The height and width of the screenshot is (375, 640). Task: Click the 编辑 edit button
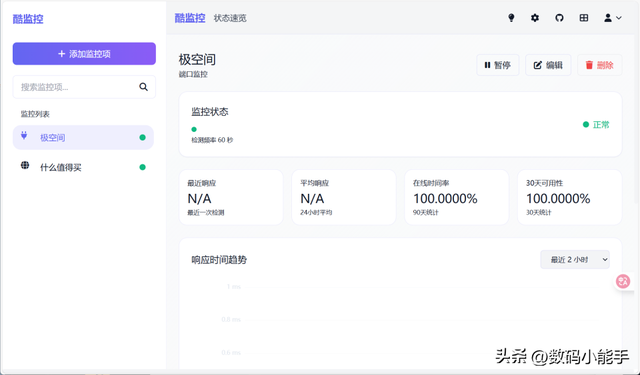(x=548, y=65)
